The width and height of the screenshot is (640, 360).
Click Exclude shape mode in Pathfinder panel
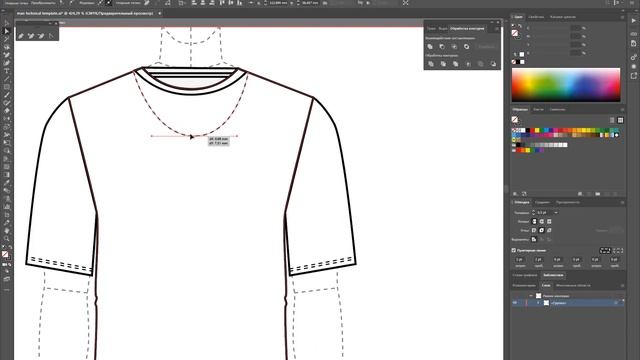(467, 47)
